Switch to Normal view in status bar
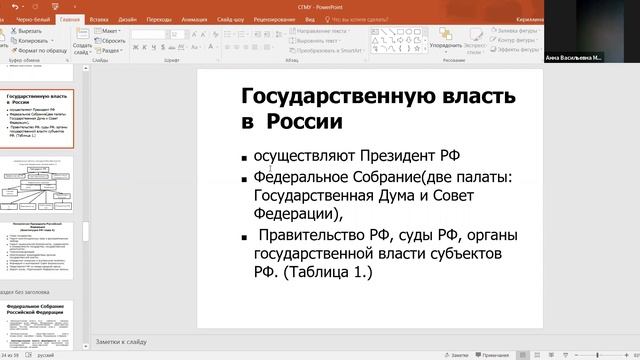The height and width of the screenshot is (360, 640). pos(523,355)
